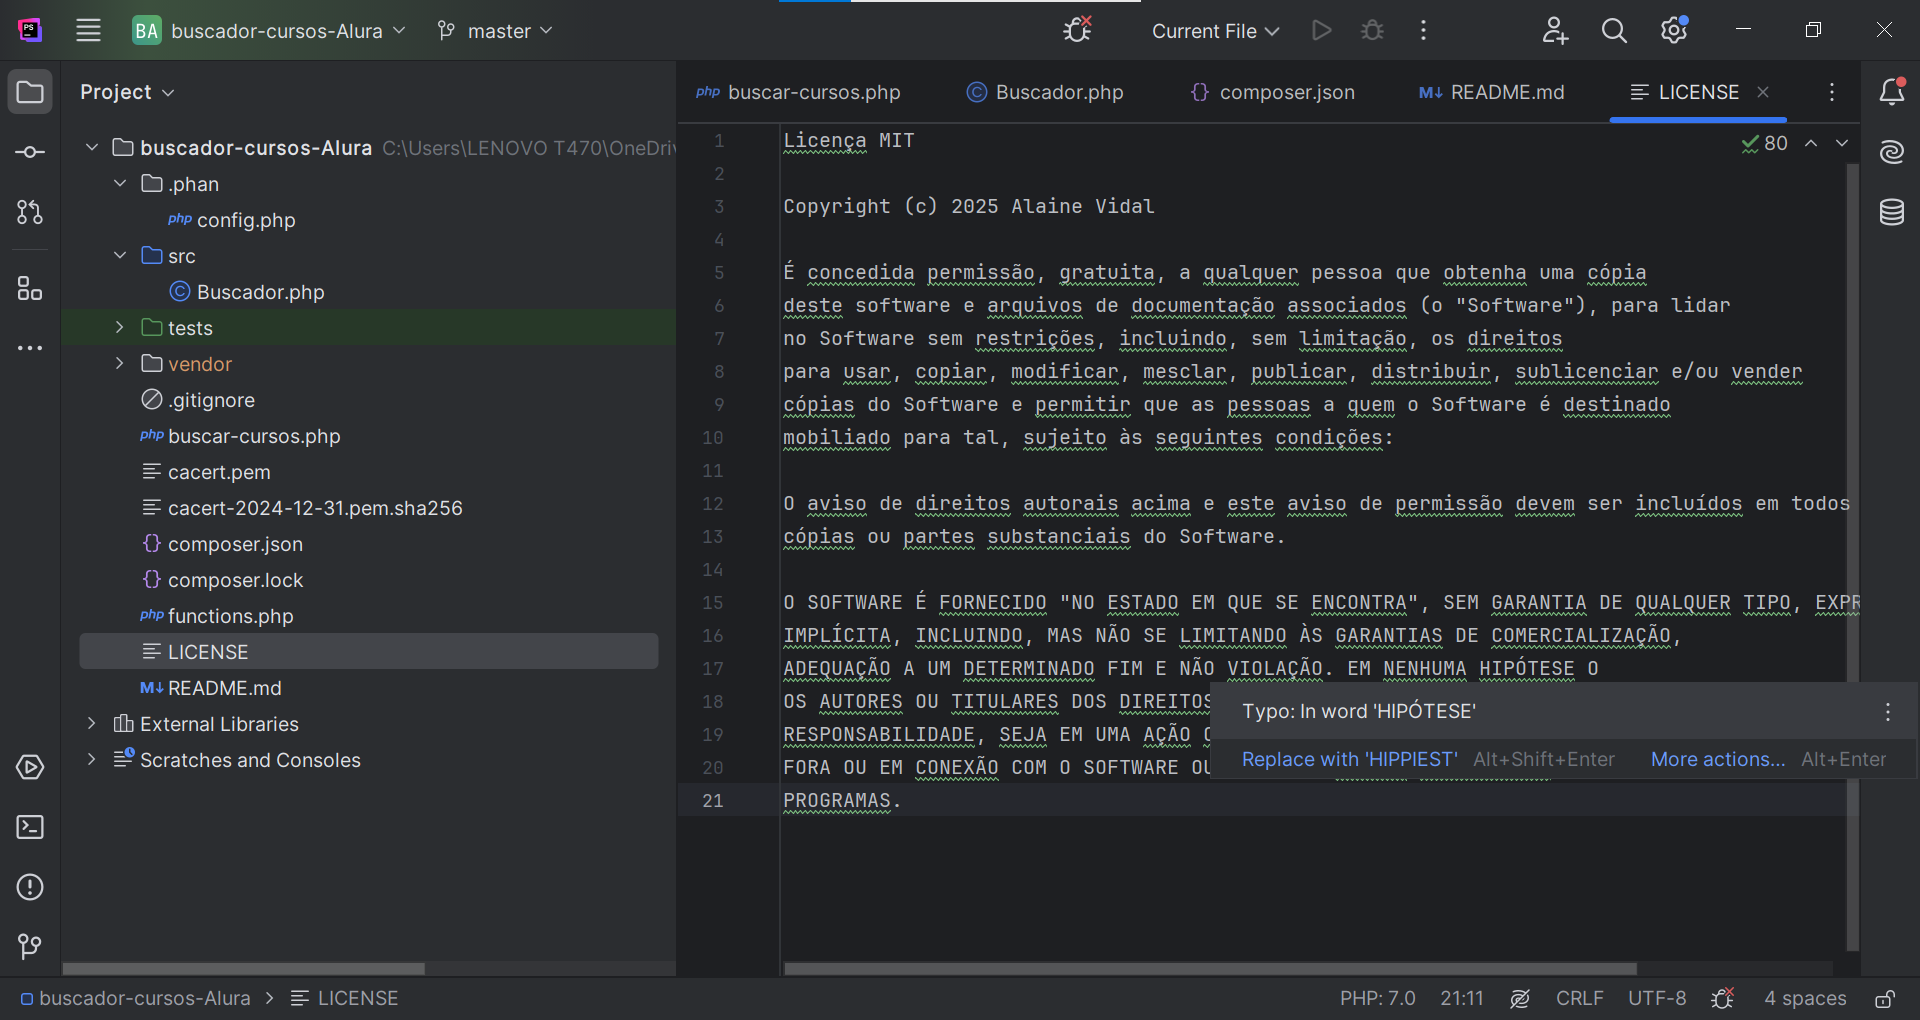1920x1020 pixels.
Task: Debug the current file
Action: tap(1372, 30)
